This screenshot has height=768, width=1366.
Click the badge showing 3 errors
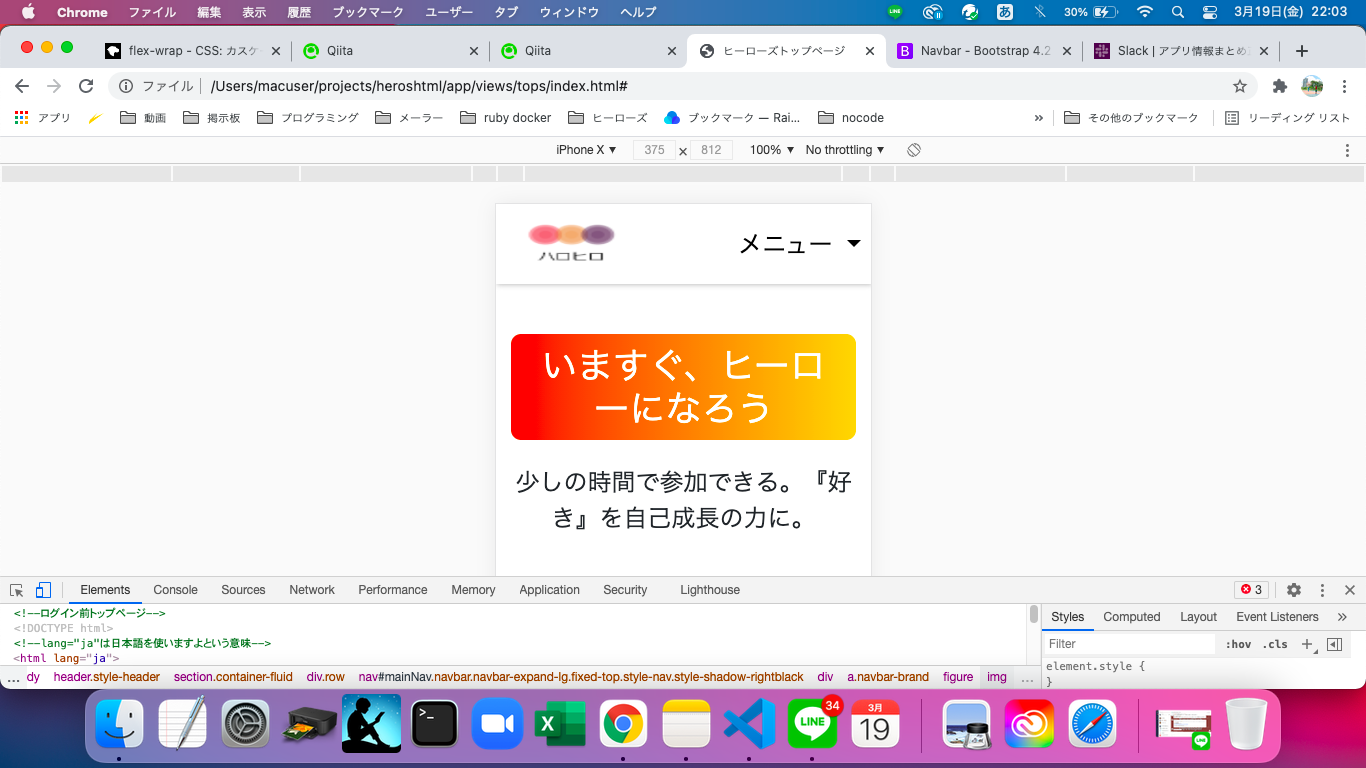tap(1250, 590)
